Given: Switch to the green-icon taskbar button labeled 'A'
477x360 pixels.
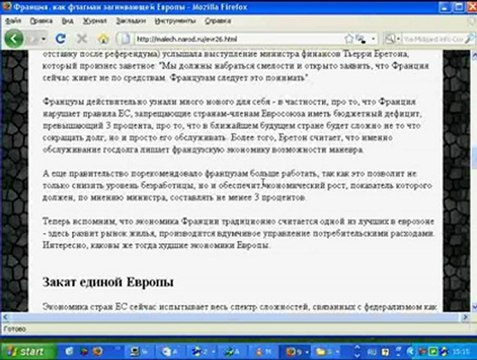Looking at the screenshot, I should [233, 351].
